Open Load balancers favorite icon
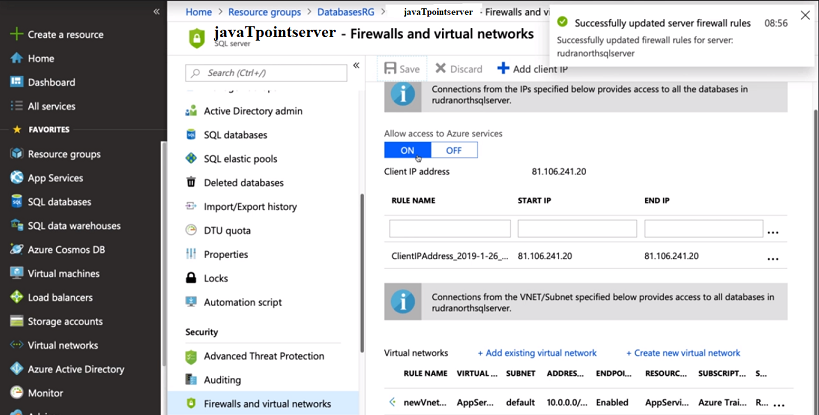Viewport: 819px width, 415px height. point(17,298)
